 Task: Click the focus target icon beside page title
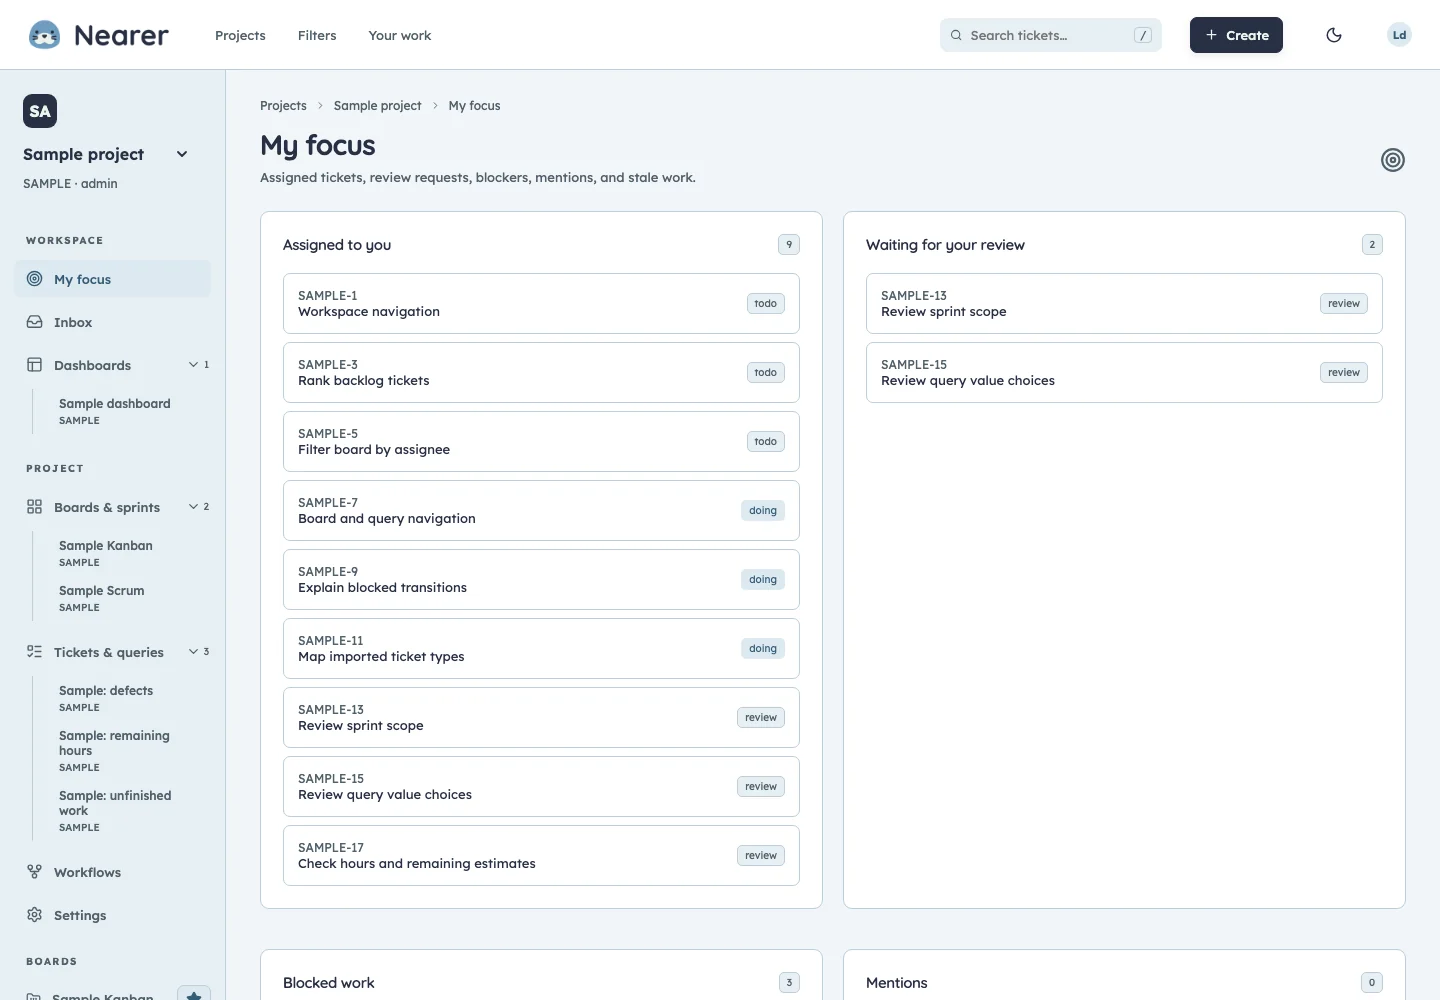(x=1393, y=160)
